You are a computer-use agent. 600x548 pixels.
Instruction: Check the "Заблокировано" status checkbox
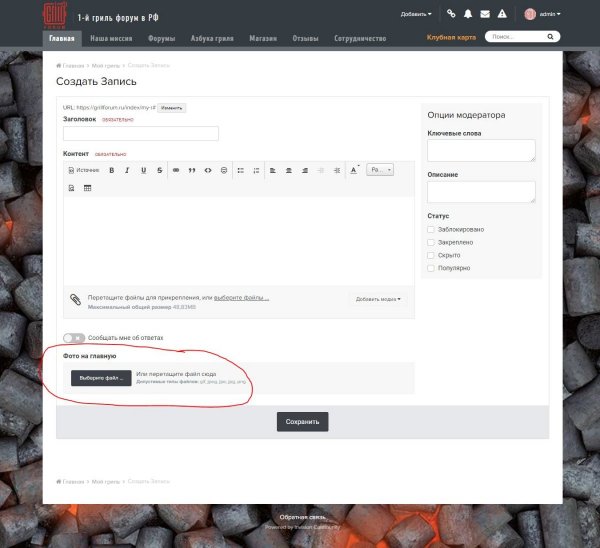pos(431,229)
